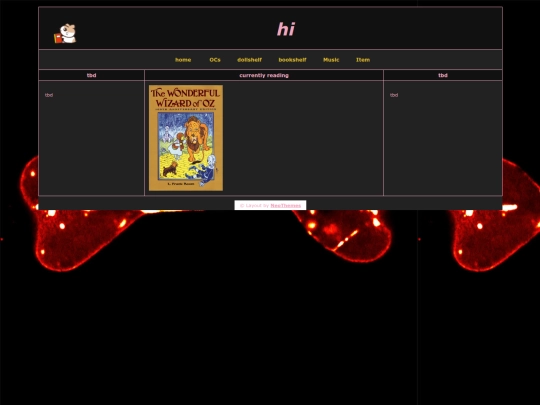Click the hamster mascot icon in the header
Viewport: 540px width, 405px height.
tap(65, 33)
